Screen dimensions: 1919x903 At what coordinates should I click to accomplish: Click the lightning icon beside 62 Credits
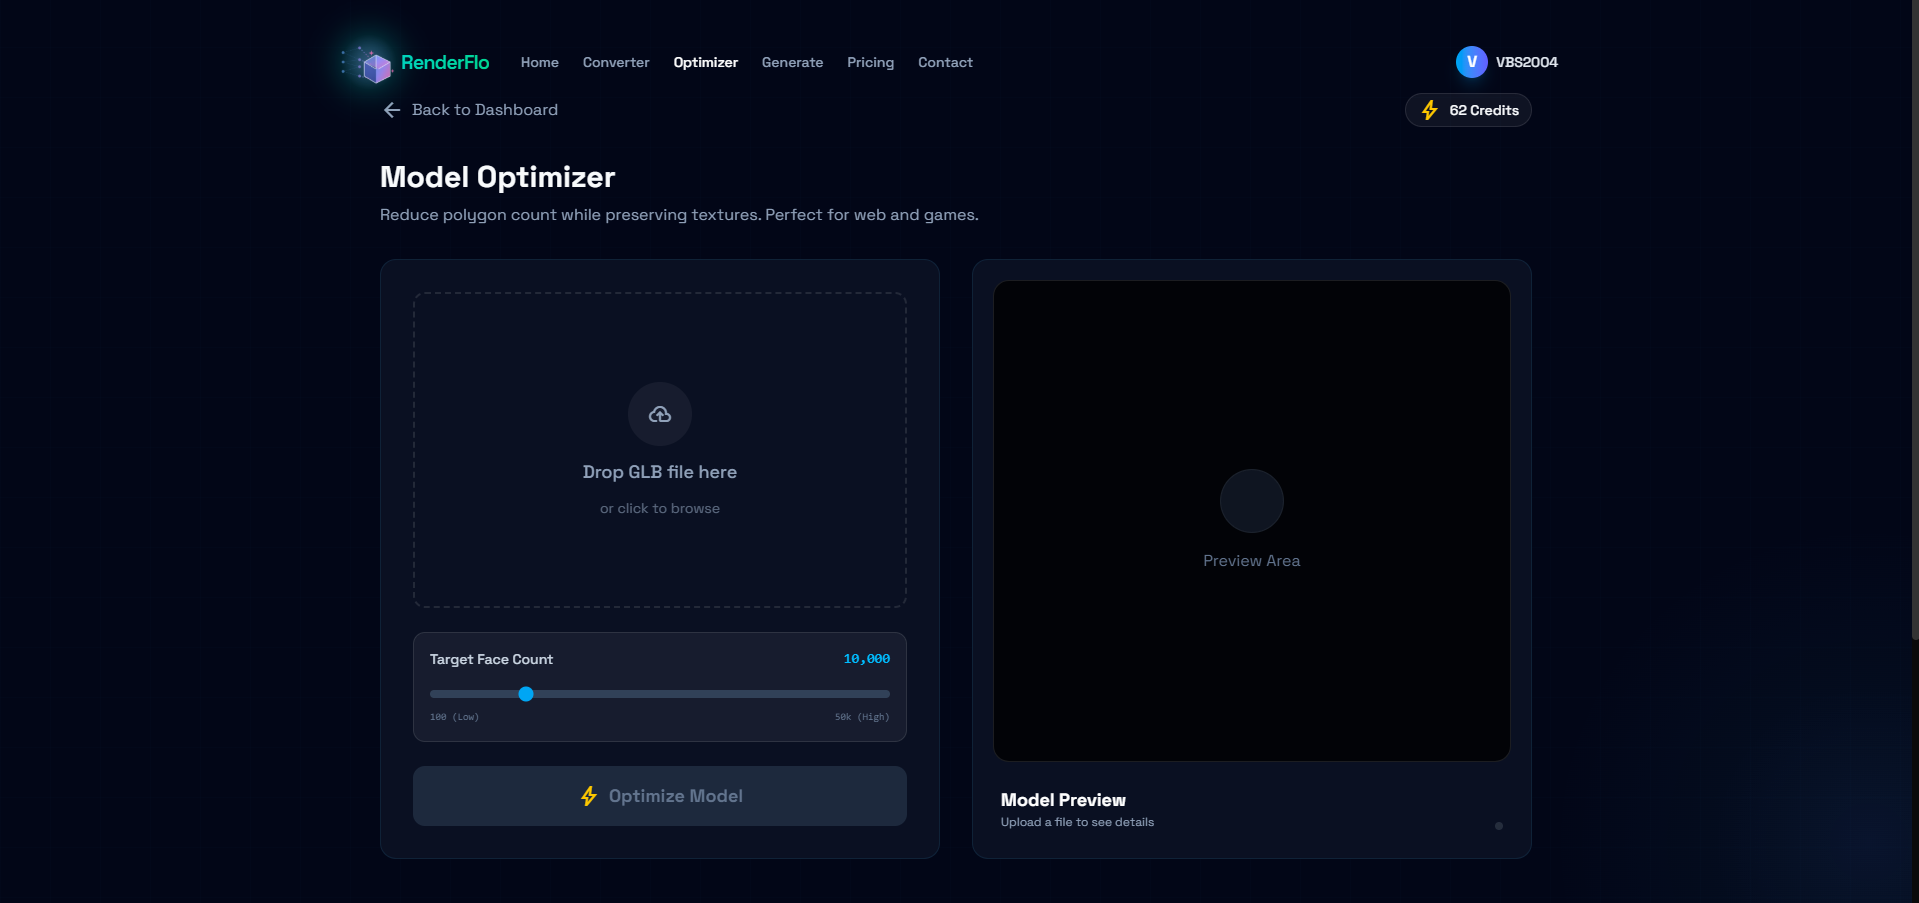click(x=1429, y=110)
